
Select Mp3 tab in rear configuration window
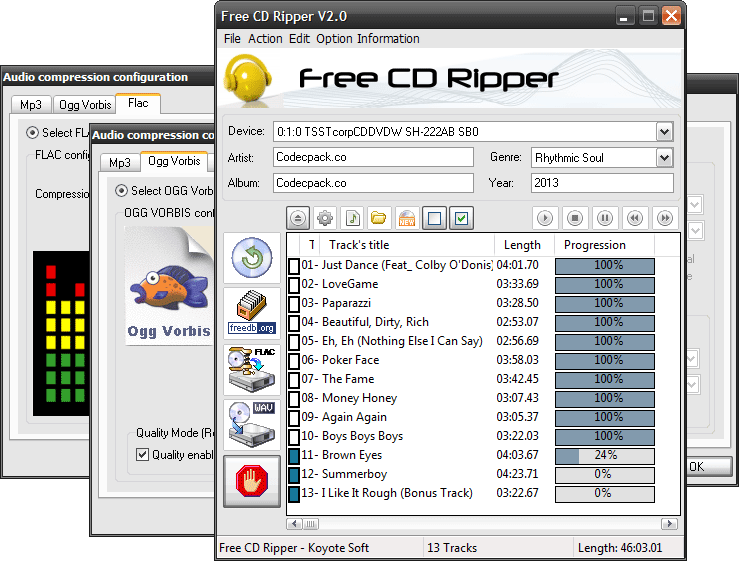[x=31, y=105]
